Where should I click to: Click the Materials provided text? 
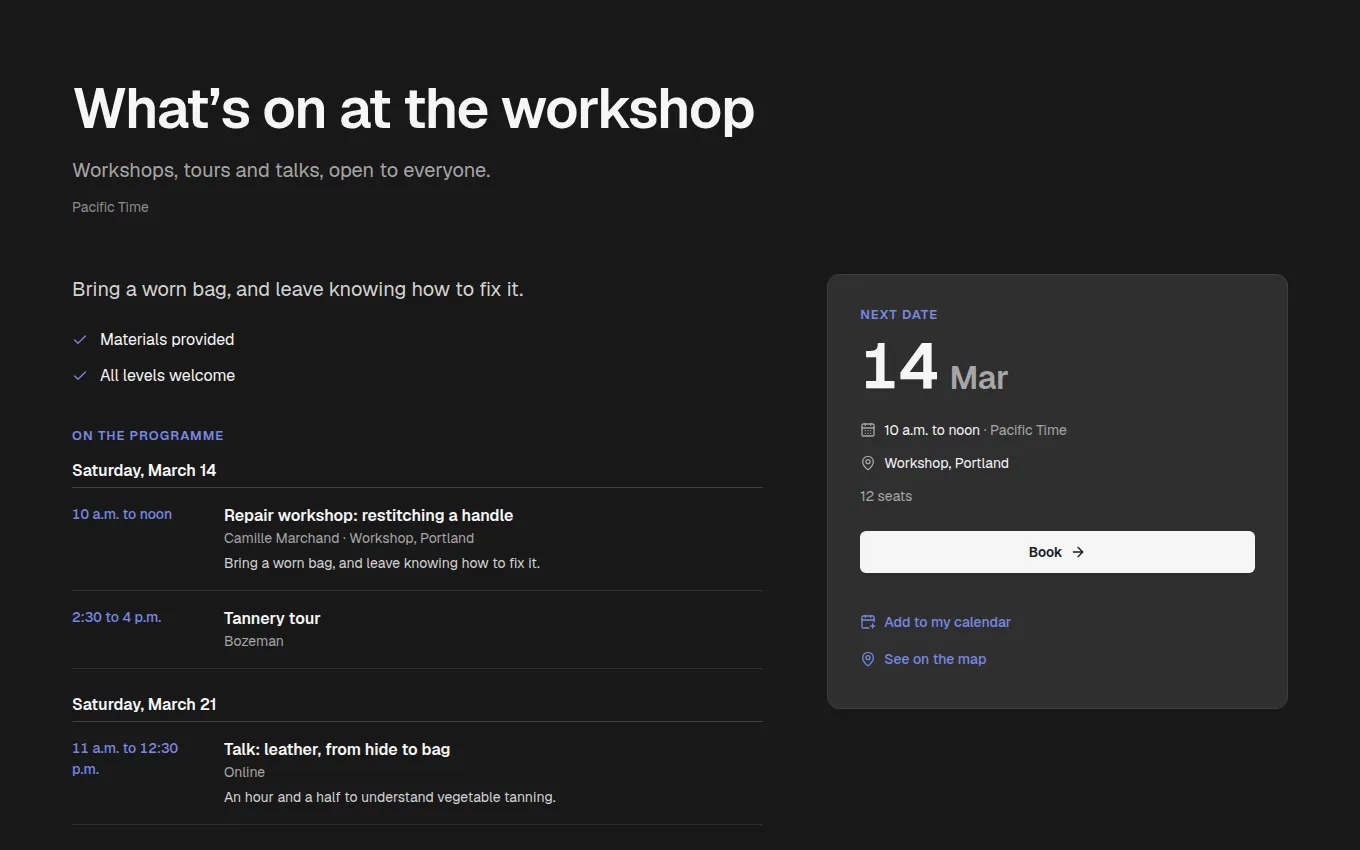click(167, 340)
